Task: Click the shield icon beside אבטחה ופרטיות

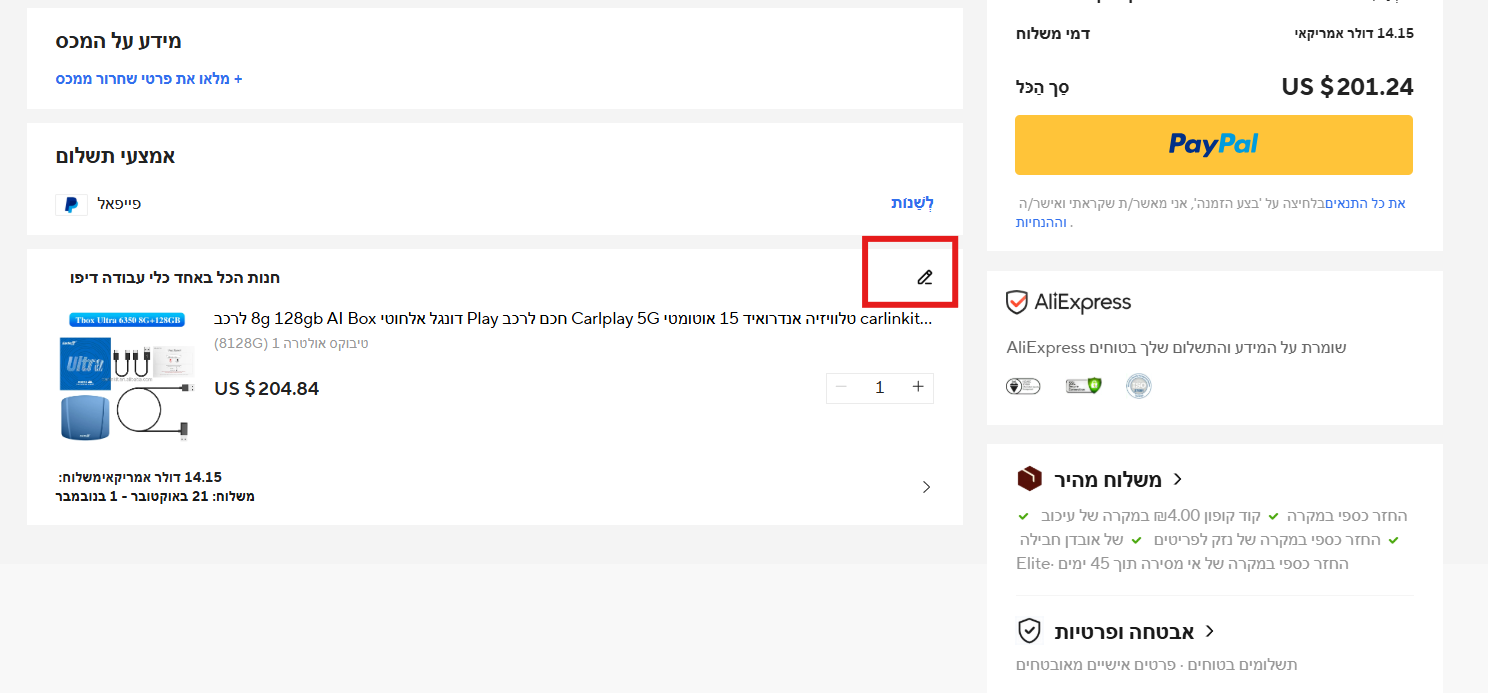Action: click(x=1029, y=631)
